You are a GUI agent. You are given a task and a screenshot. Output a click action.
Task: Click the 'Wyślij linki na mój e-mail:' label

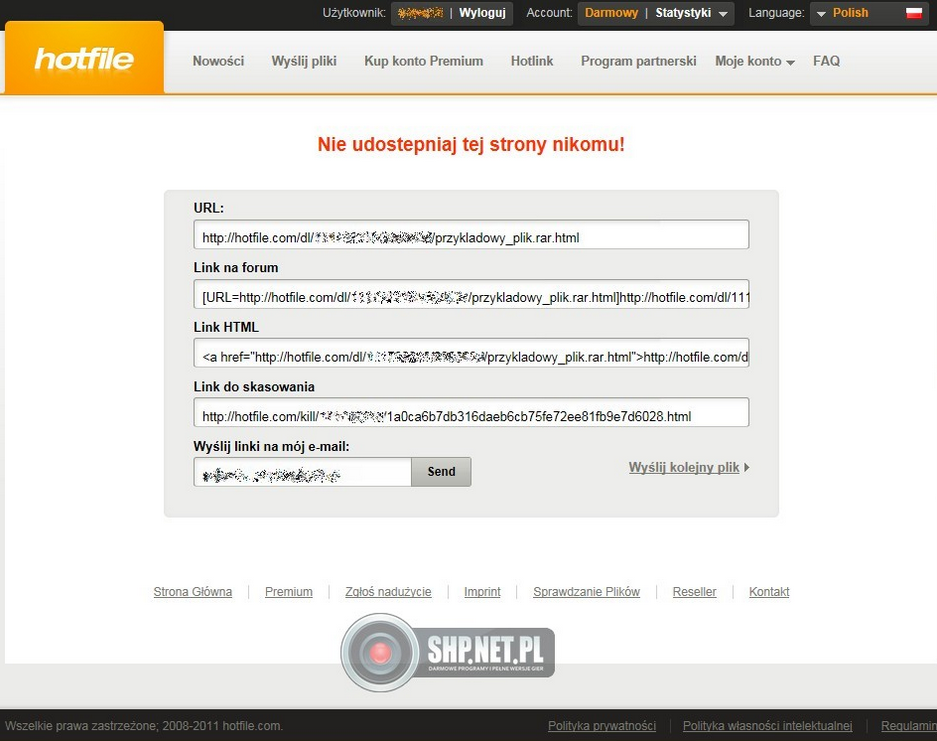(271, 446)
